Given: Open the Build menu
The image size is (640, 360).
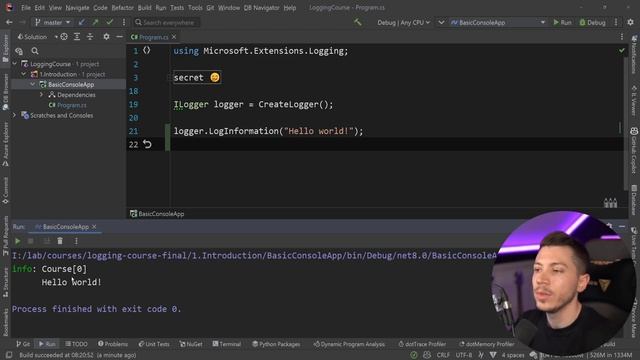Looking at the screenshot, I should 144,8.
